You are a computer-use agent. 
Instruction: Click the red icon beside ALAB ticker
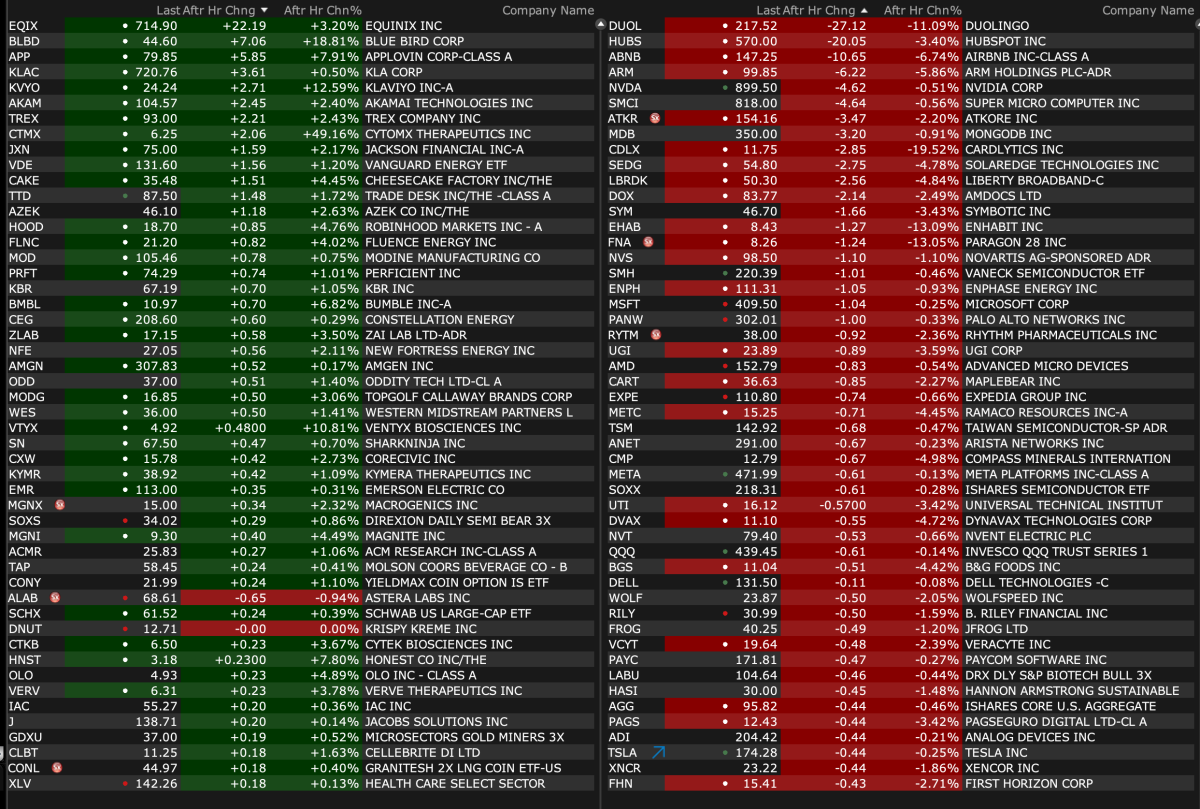(x=56, y=597)
